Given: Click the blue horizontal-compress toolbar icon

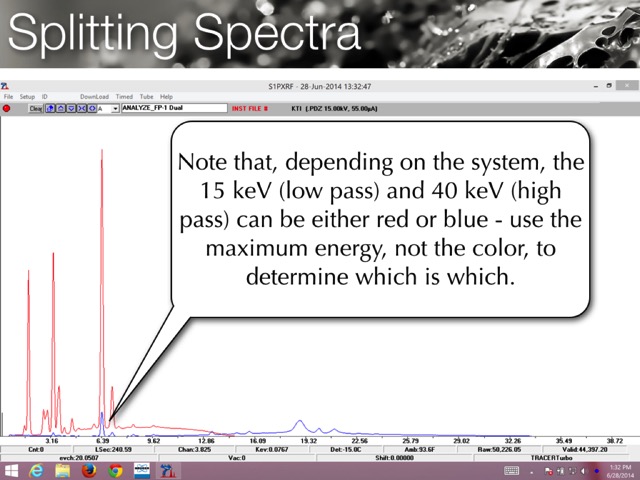Looking at the screenshot, I should pos(81,108).
